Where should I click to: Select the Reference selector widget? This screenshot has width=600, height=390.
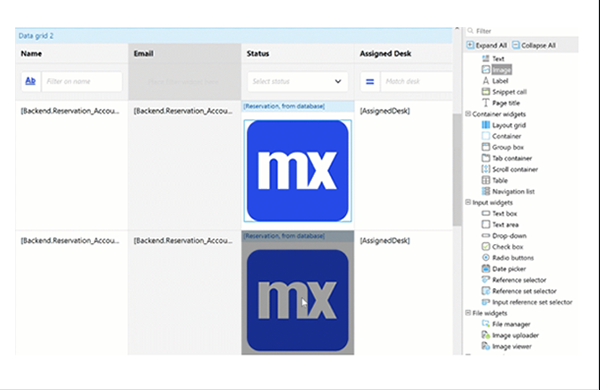point(519,280)
